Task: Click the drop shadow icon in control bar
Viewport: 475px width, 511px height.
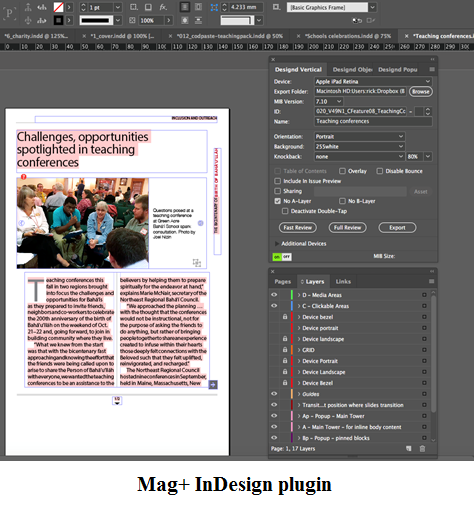Action: coord(148,7)
